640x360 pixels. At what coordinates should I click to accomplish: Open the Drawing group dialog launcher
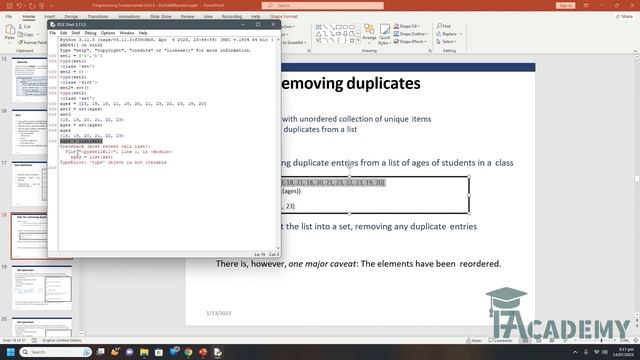430,51
